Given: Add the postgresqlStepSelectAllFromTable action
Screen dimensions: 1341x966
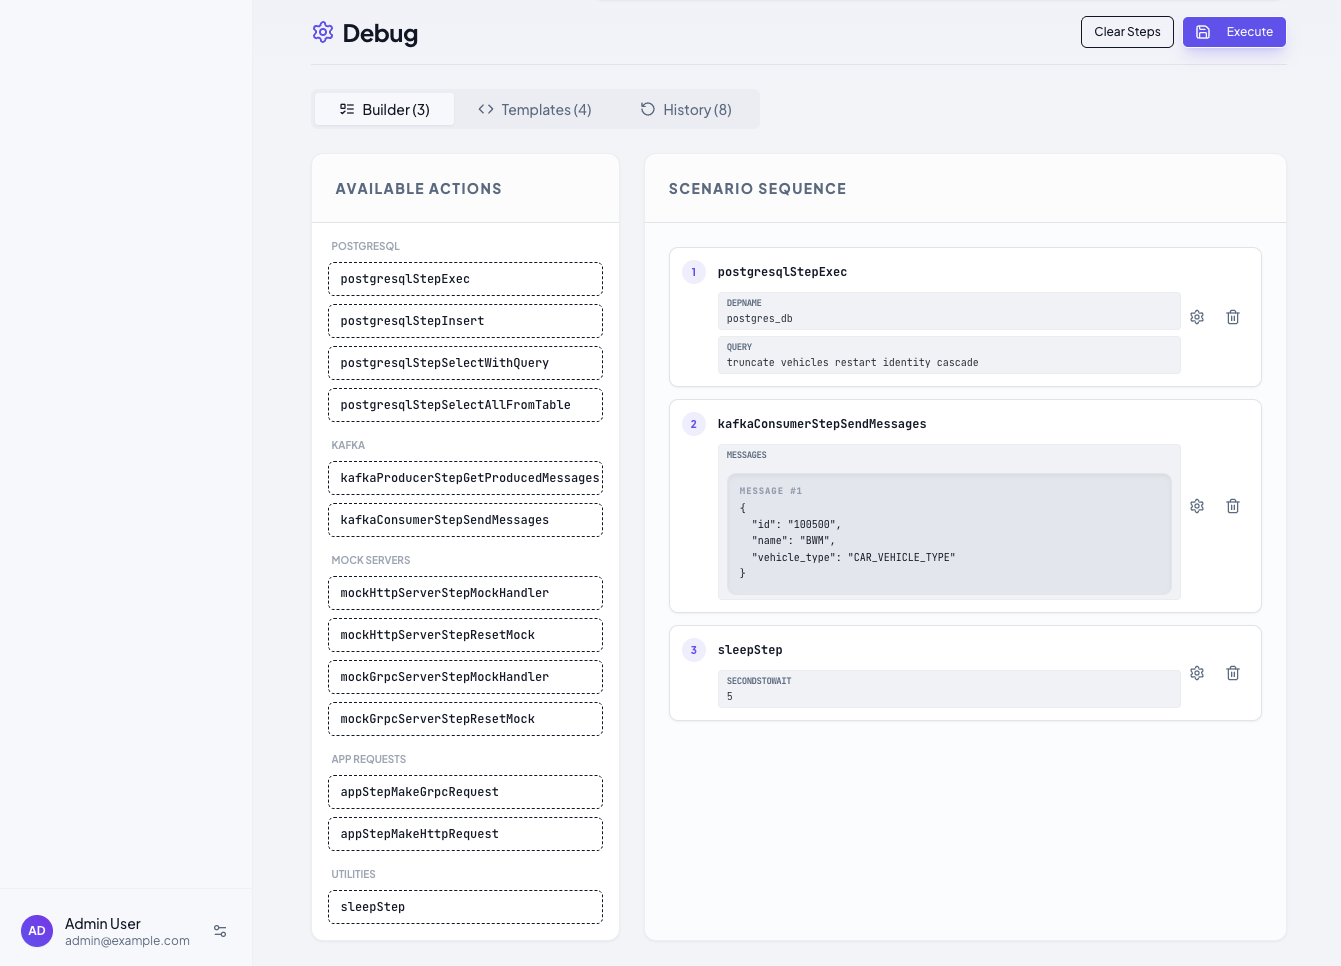Looking at the screenshot, I should (465, 405).
